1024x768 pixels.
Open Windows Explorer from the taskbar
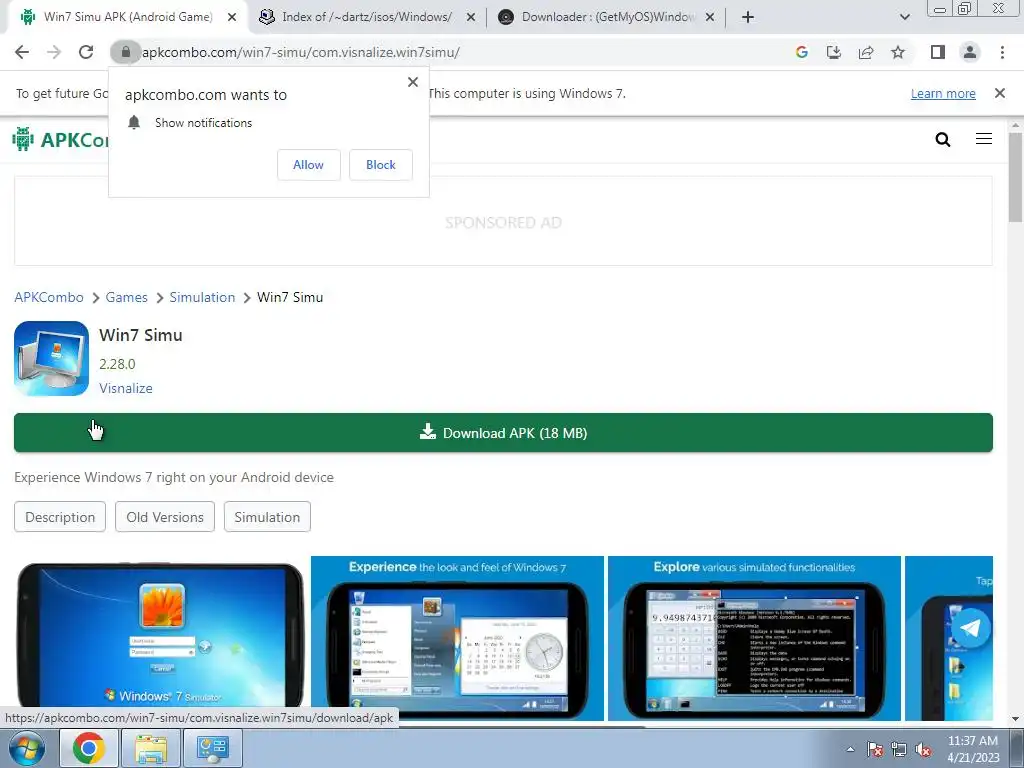151,748
